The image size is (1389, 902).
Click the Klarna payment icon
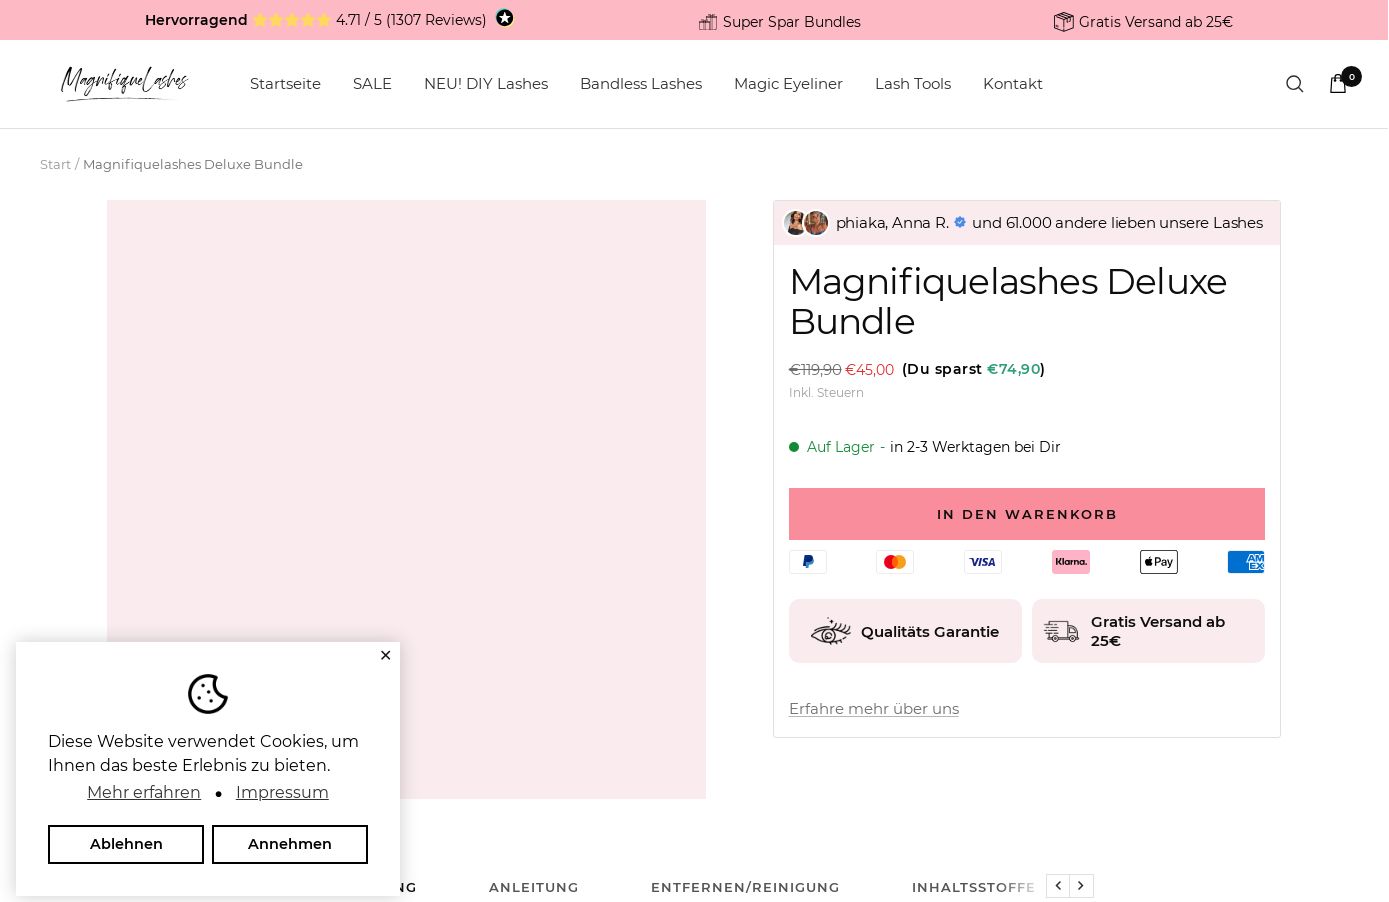(1071, 562)
